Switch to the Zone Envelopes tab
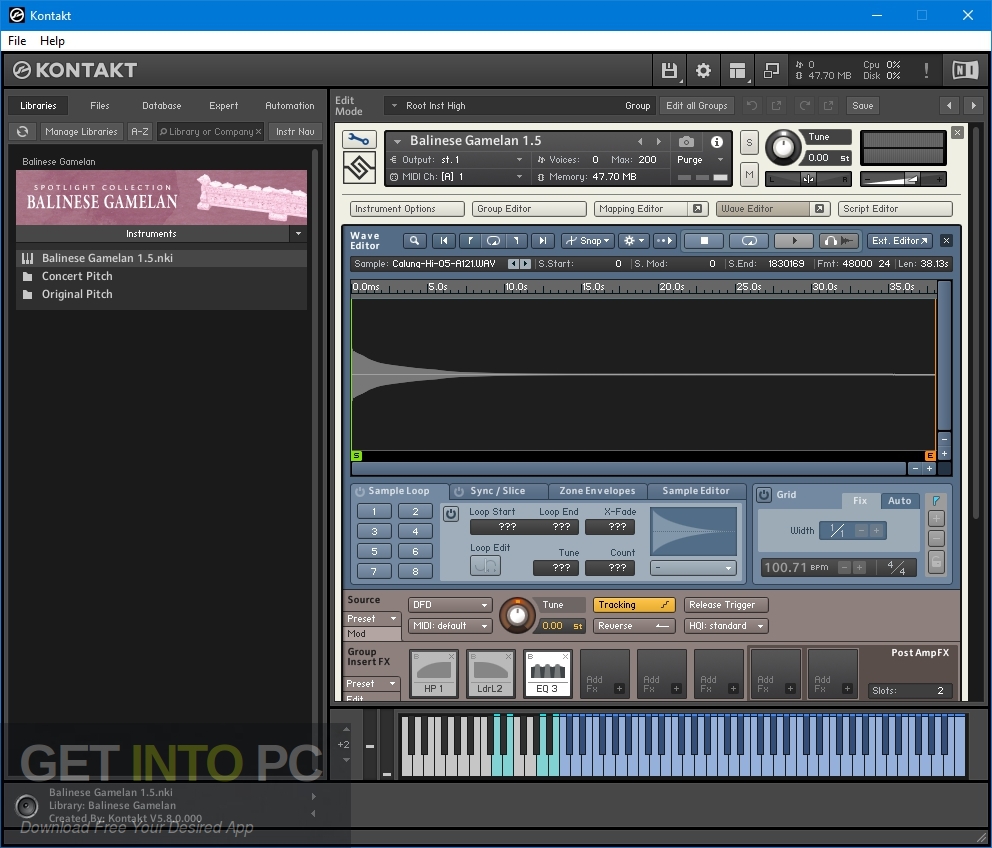Viewport: 992px width, 848px height. click(597, 491)
